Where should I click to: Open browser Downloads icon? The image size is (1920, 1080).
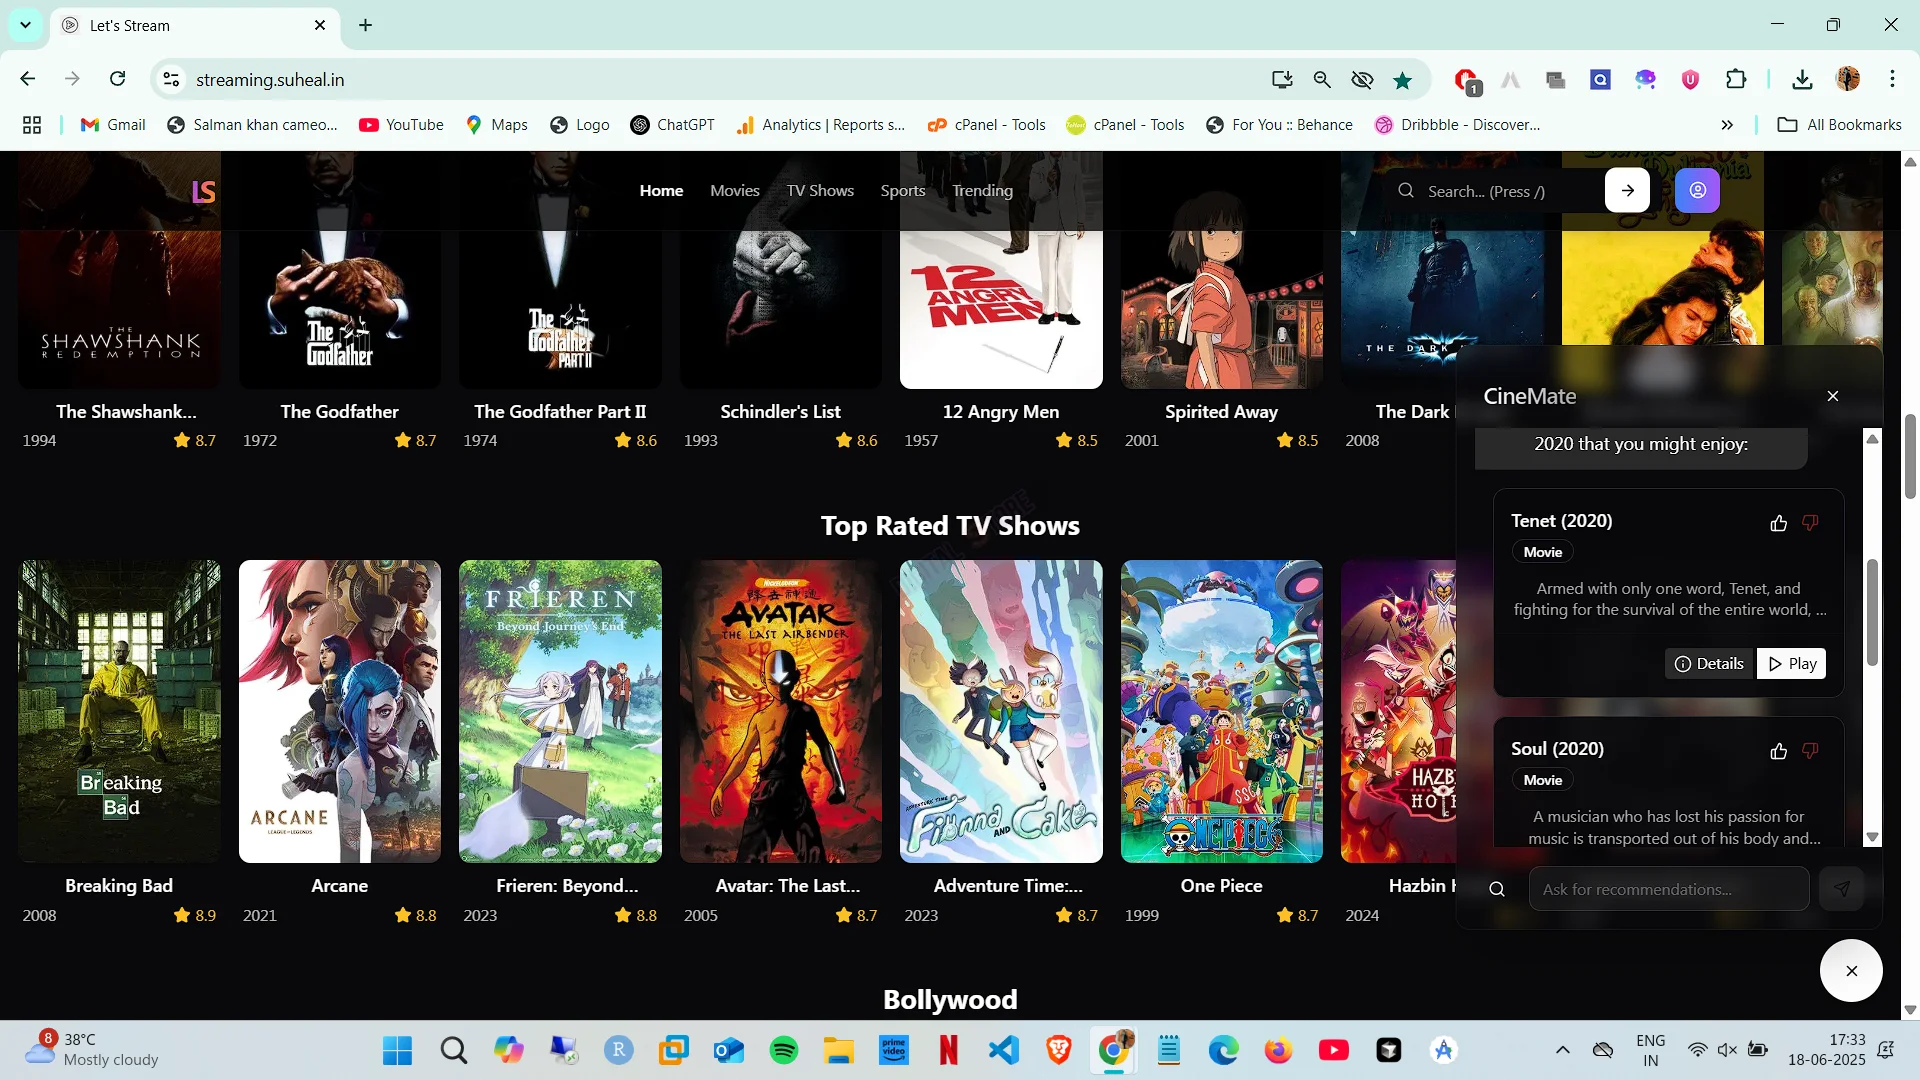1802,79
